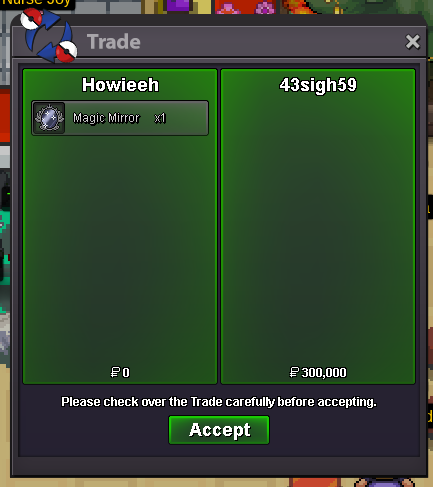Click the lower red Poké Ball in trade icon

pos(66,52)
